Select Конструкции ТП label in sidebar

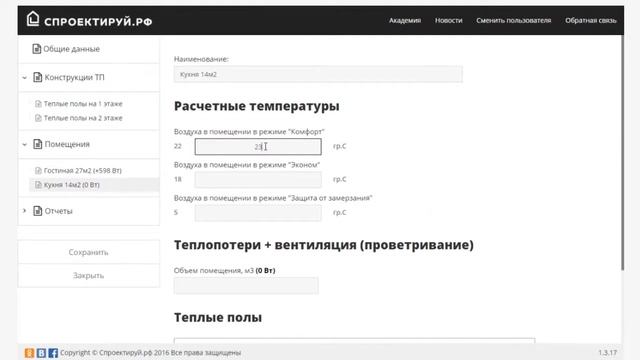coord(74,77)
